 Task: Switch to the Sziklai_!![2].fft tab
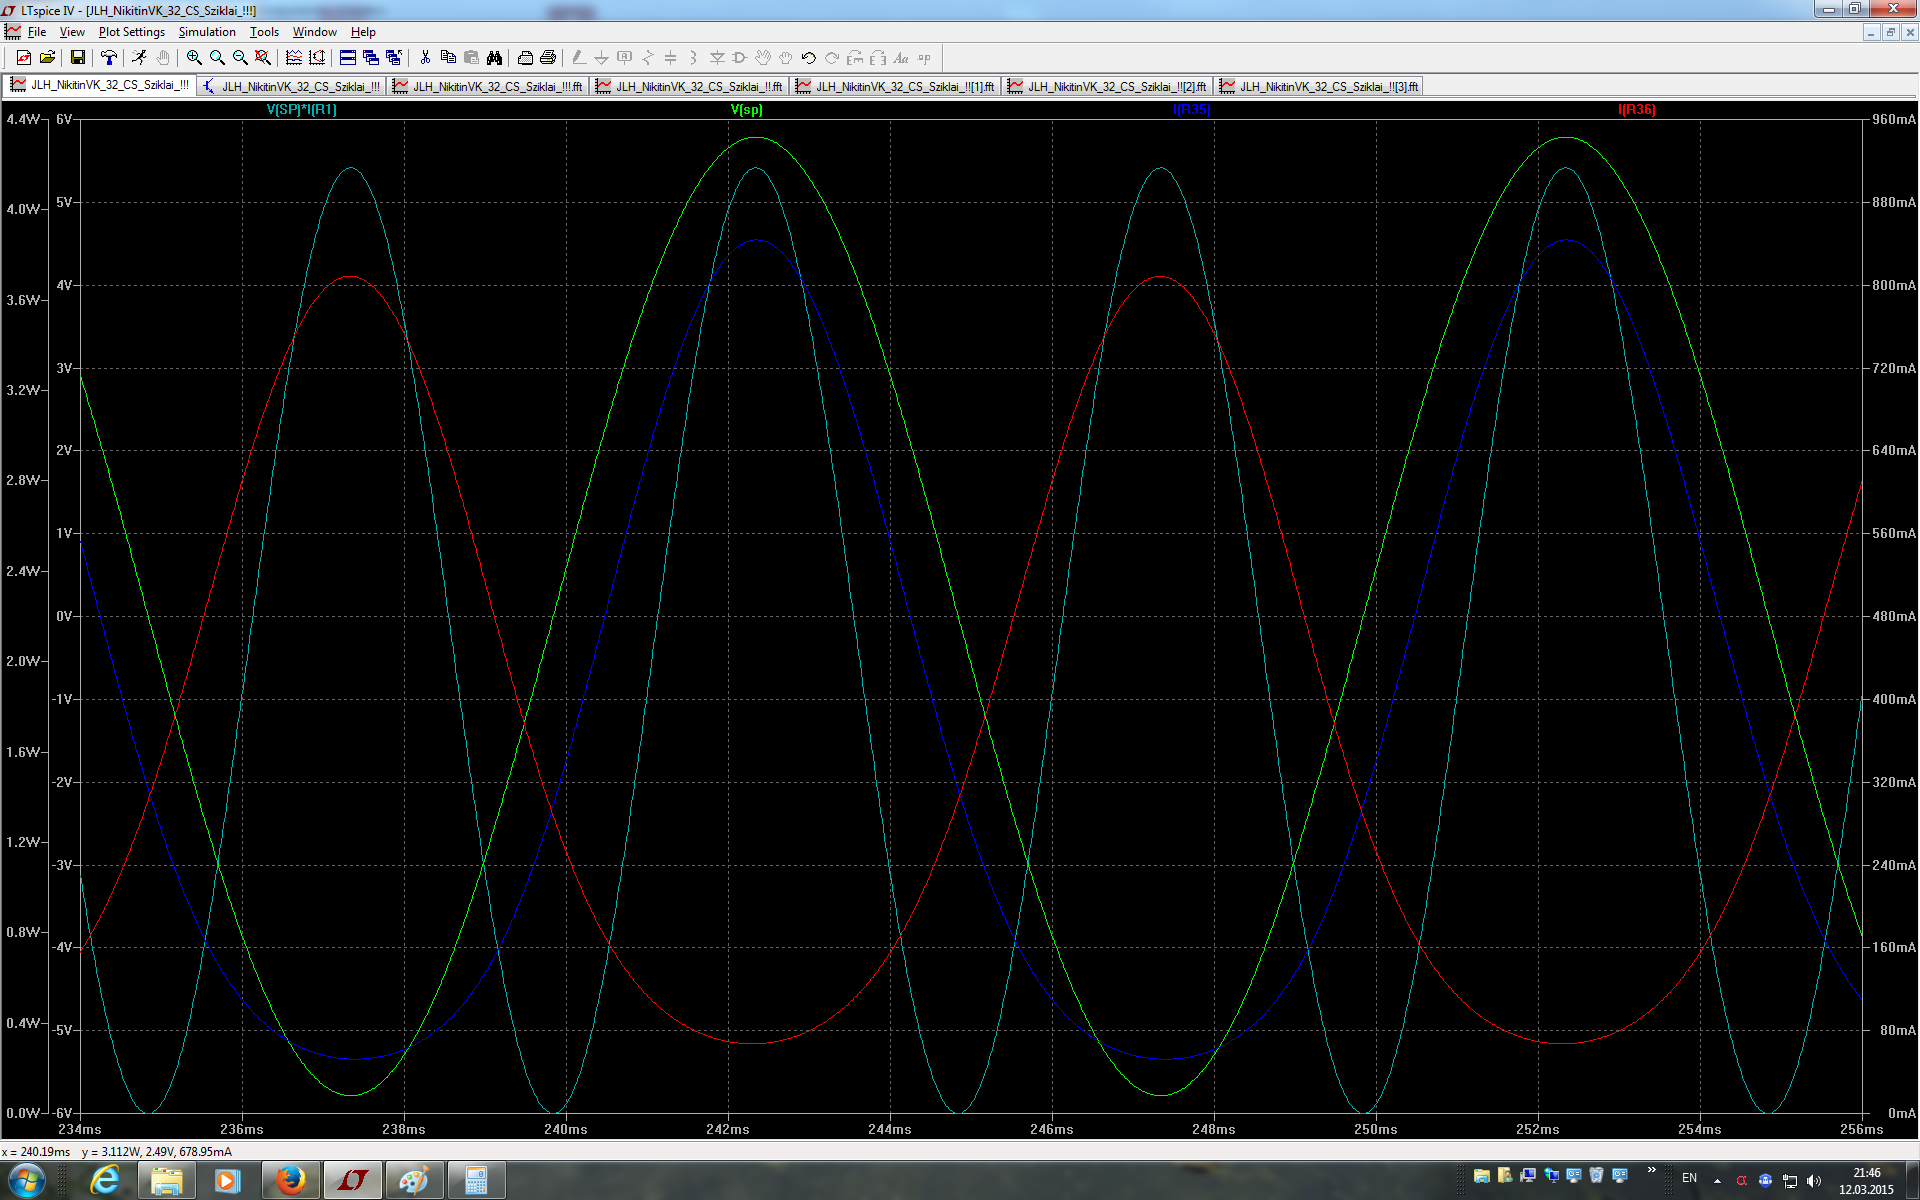tap(1108, 87)
